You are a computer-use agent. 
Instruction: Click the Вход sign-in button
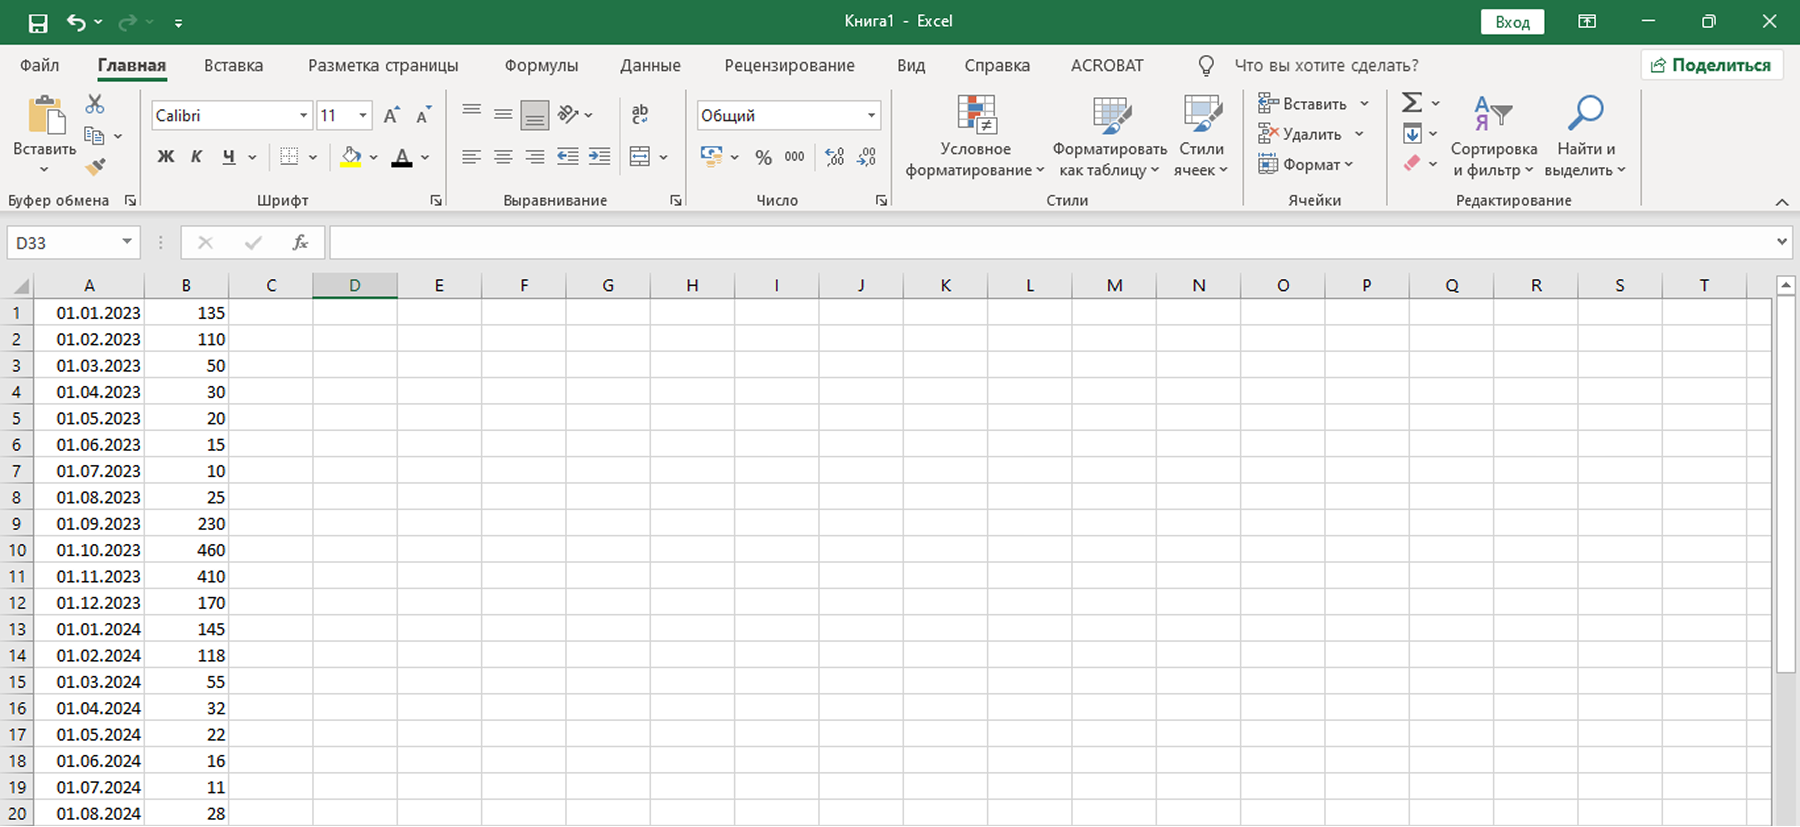(1511, 22)
